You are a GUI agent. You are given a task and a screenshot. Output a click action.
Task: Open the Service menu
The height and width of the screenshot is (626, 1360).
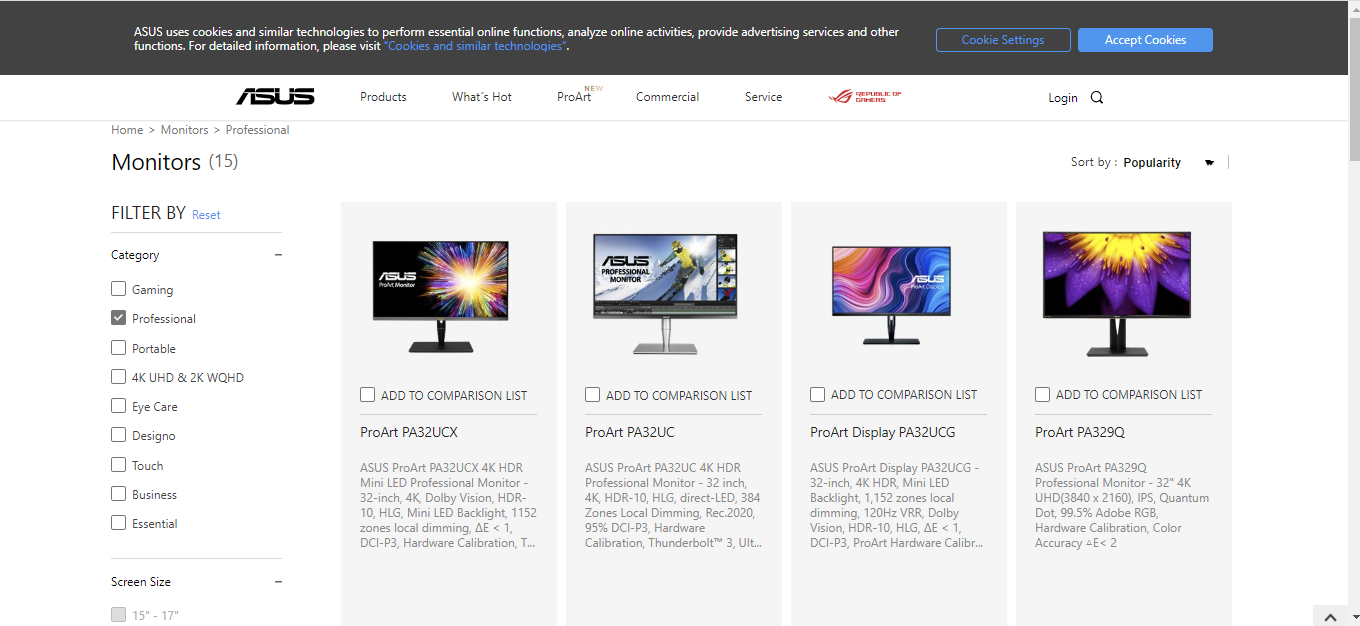tap(763, 97)
